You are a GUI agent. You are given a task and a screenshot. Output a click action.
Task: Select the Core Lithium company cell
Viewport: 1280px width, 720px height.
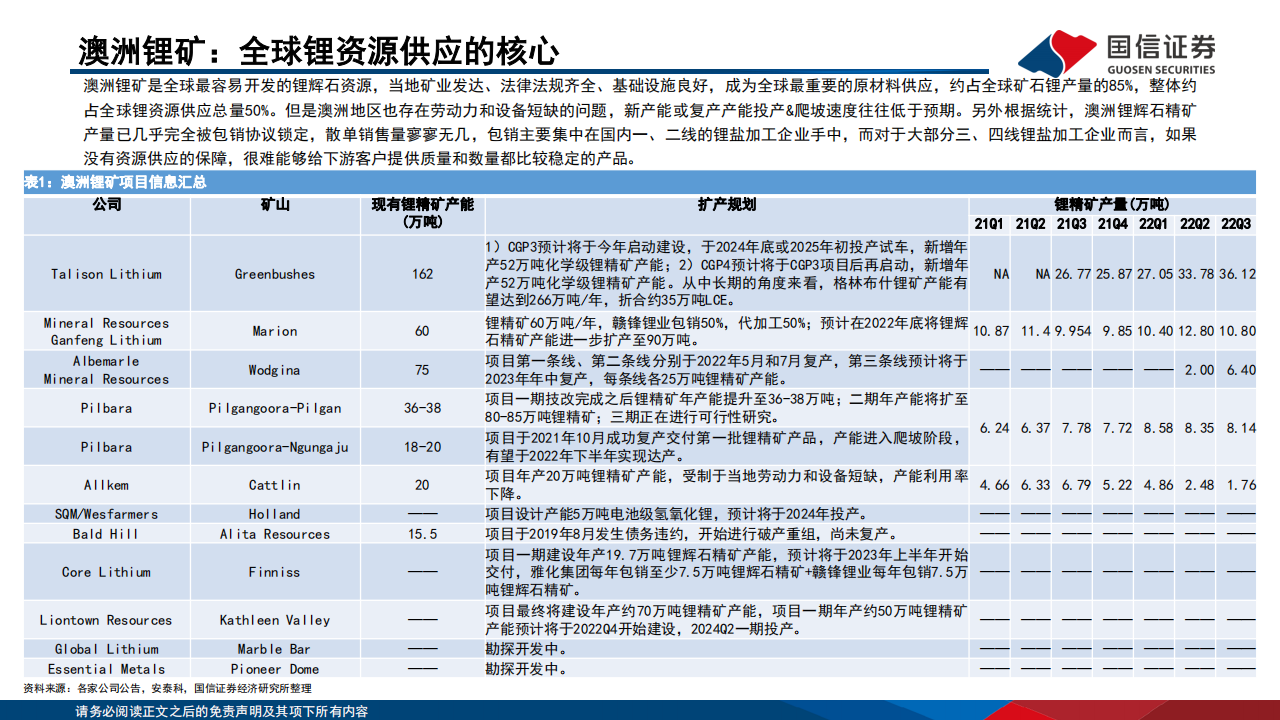click(107, 572)
